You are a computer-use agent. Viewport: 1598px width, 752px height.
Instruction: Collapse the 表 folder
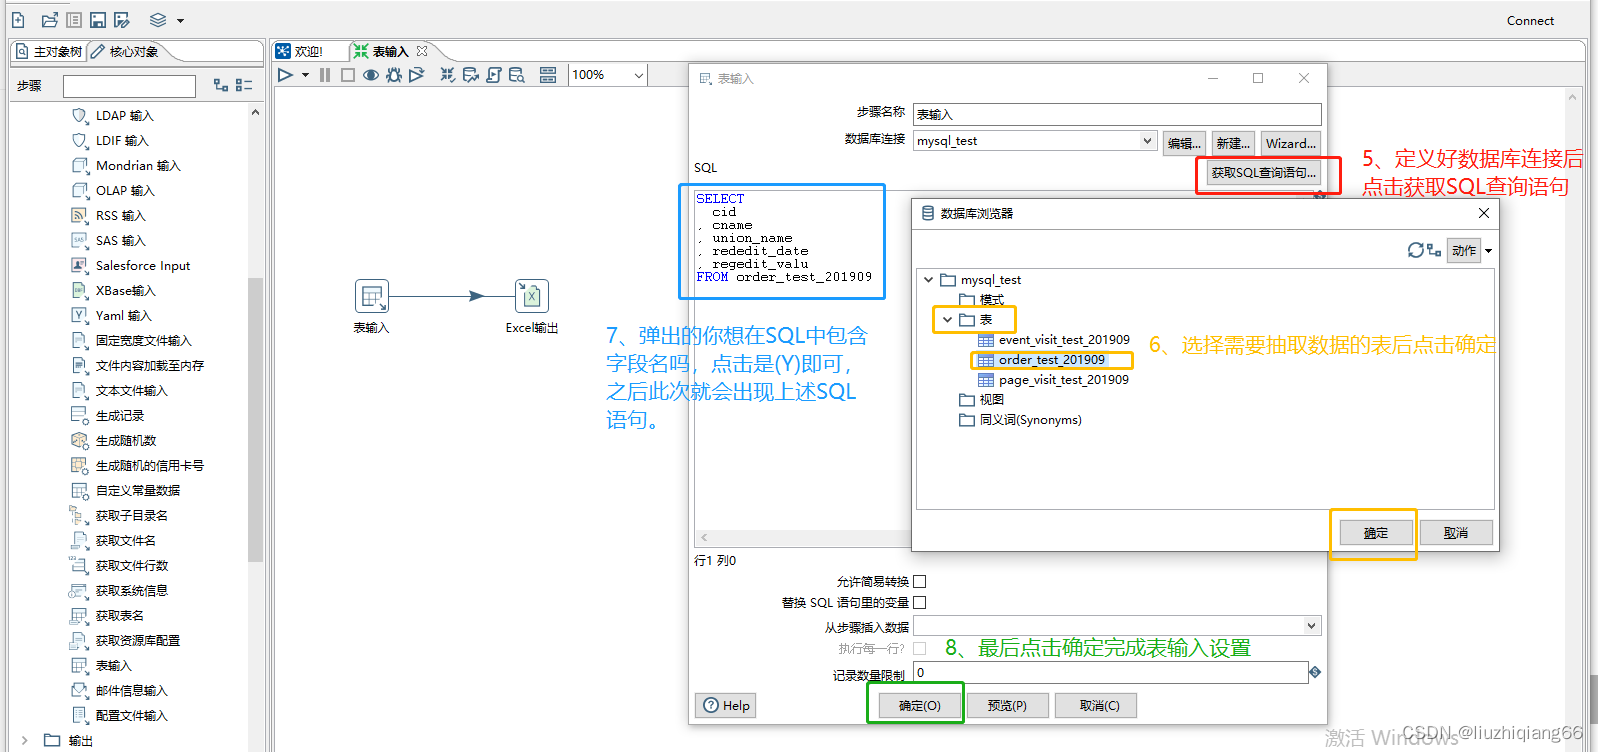[947, 320]
